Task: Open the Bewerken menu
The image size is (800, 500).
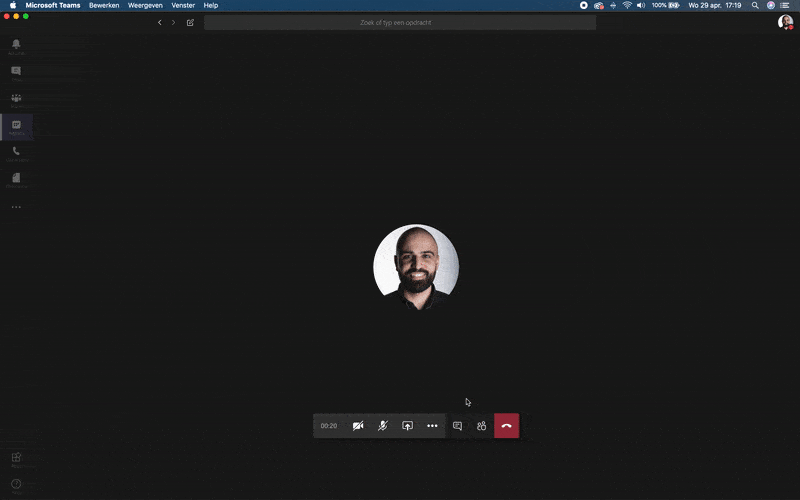Action: point(104,5)
